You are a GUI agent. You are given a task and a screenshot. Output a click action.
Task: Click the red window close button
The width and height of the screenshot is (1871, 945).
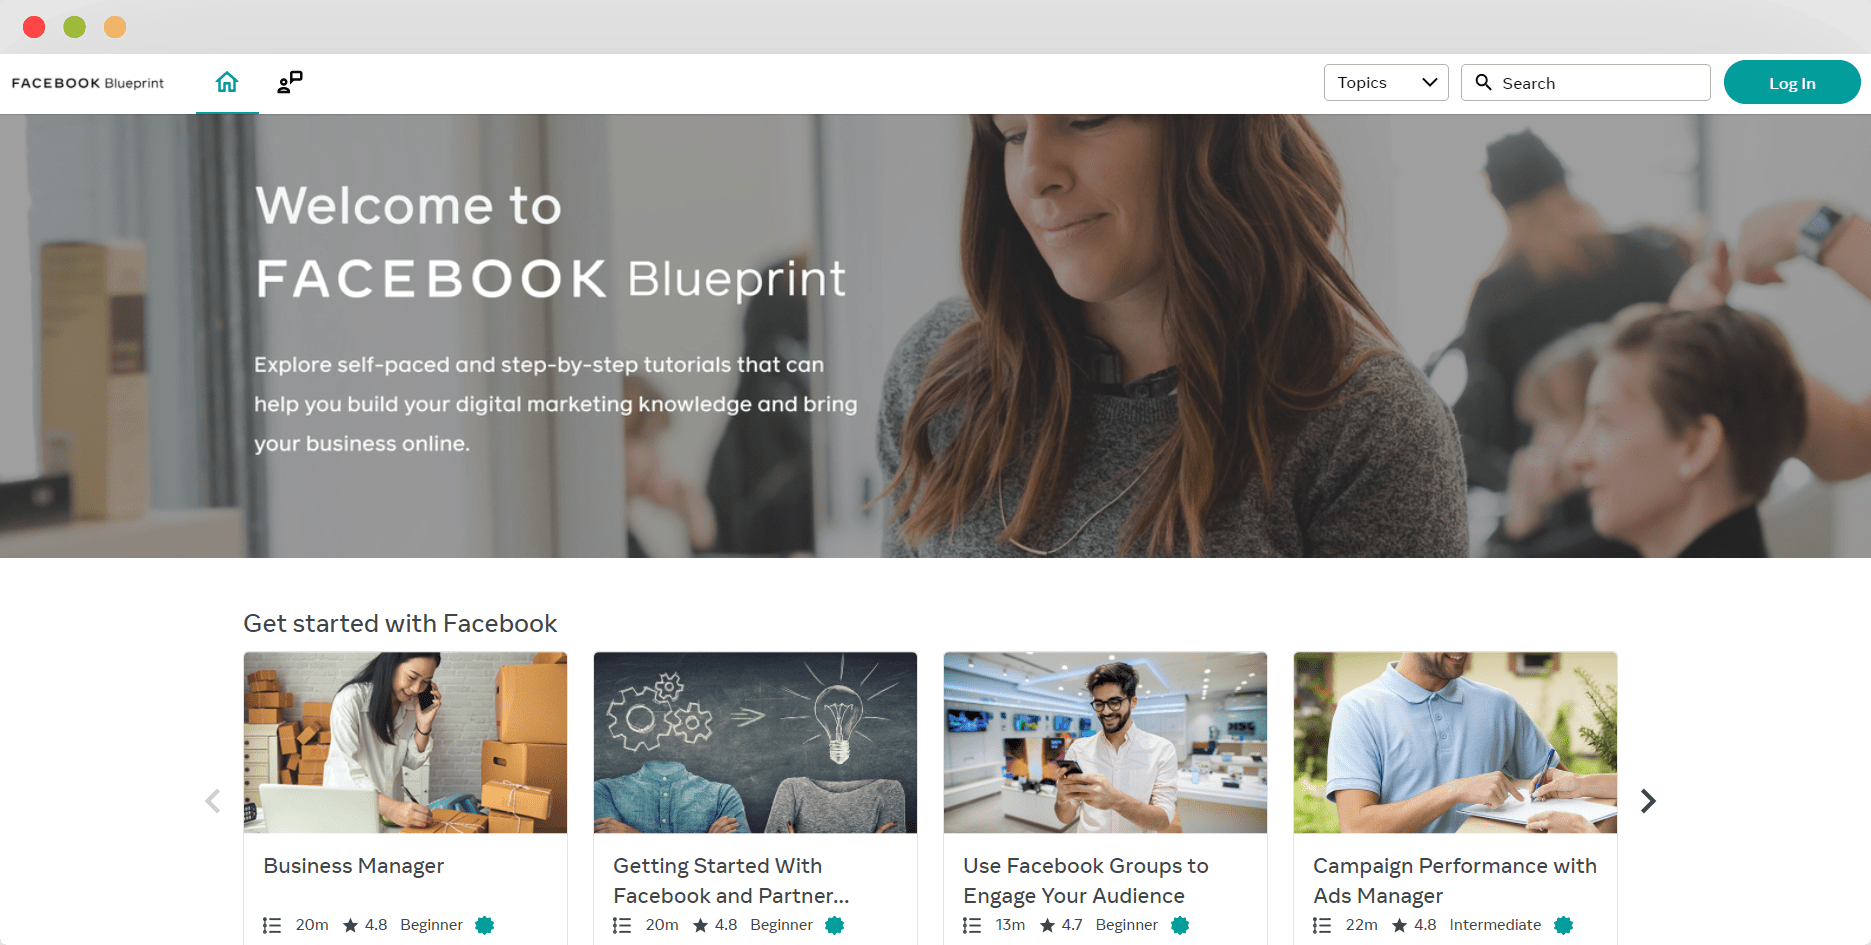[x=34, y=27]
